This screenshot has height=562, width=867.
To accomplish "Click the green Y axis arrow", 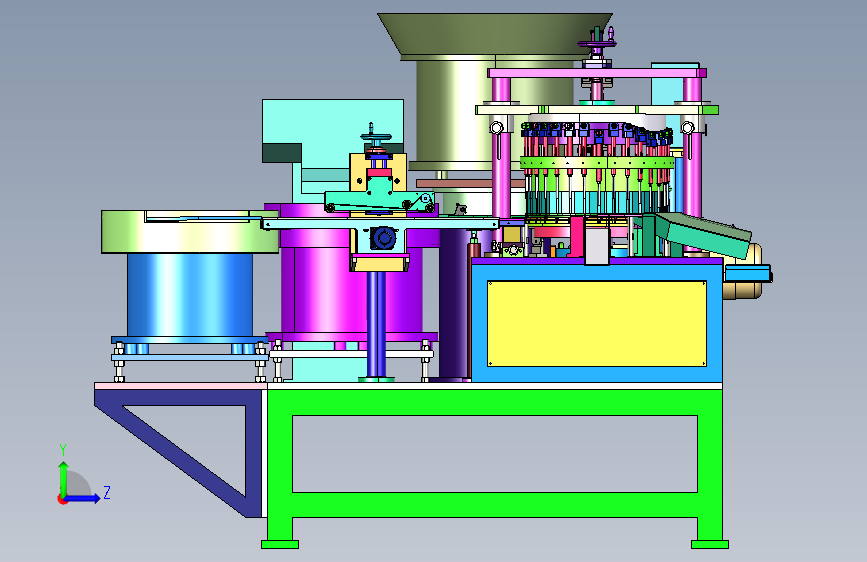I will point(64,478).
